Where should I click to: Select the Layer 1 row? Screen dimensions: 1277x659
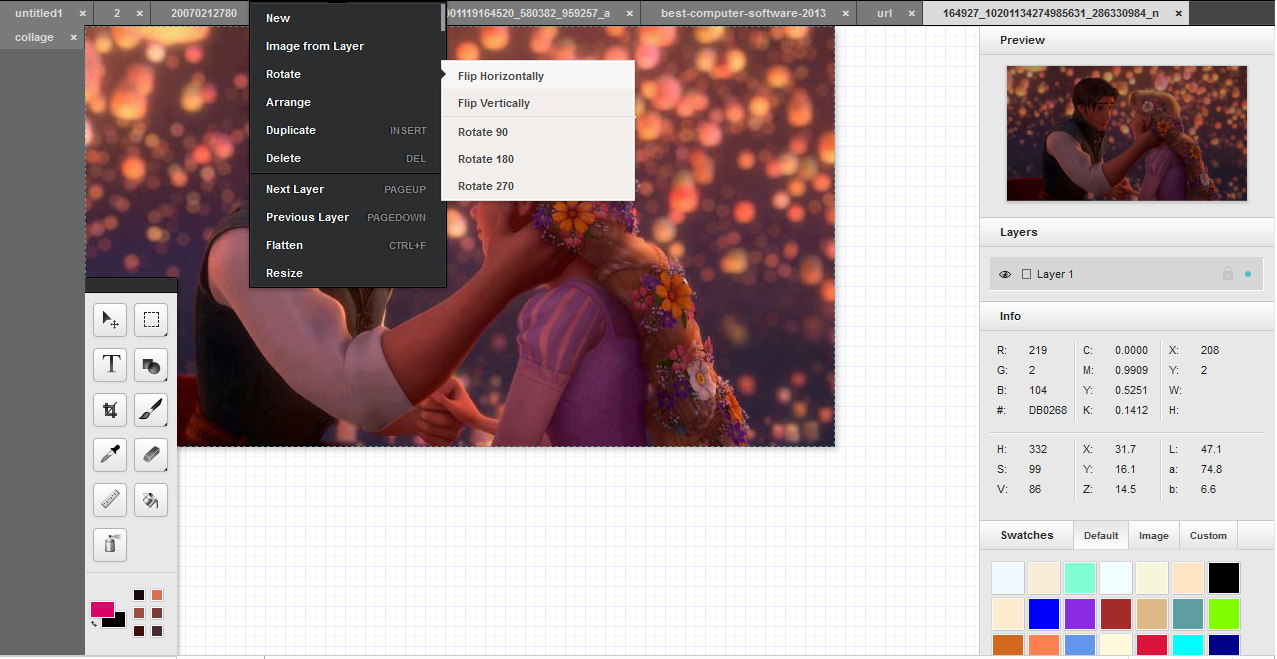tap(1126, 274)
